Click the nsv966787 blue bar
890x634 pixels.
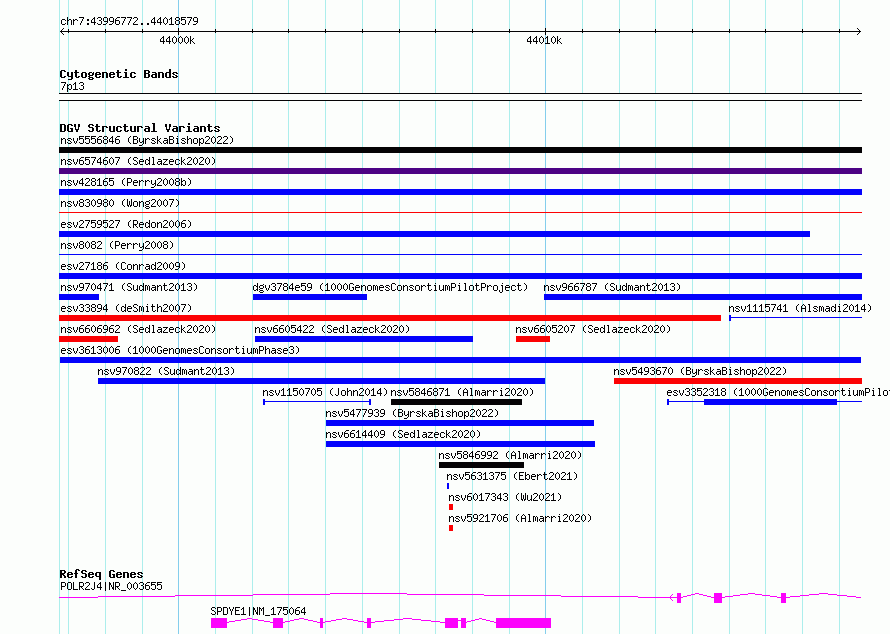(703, 297)
